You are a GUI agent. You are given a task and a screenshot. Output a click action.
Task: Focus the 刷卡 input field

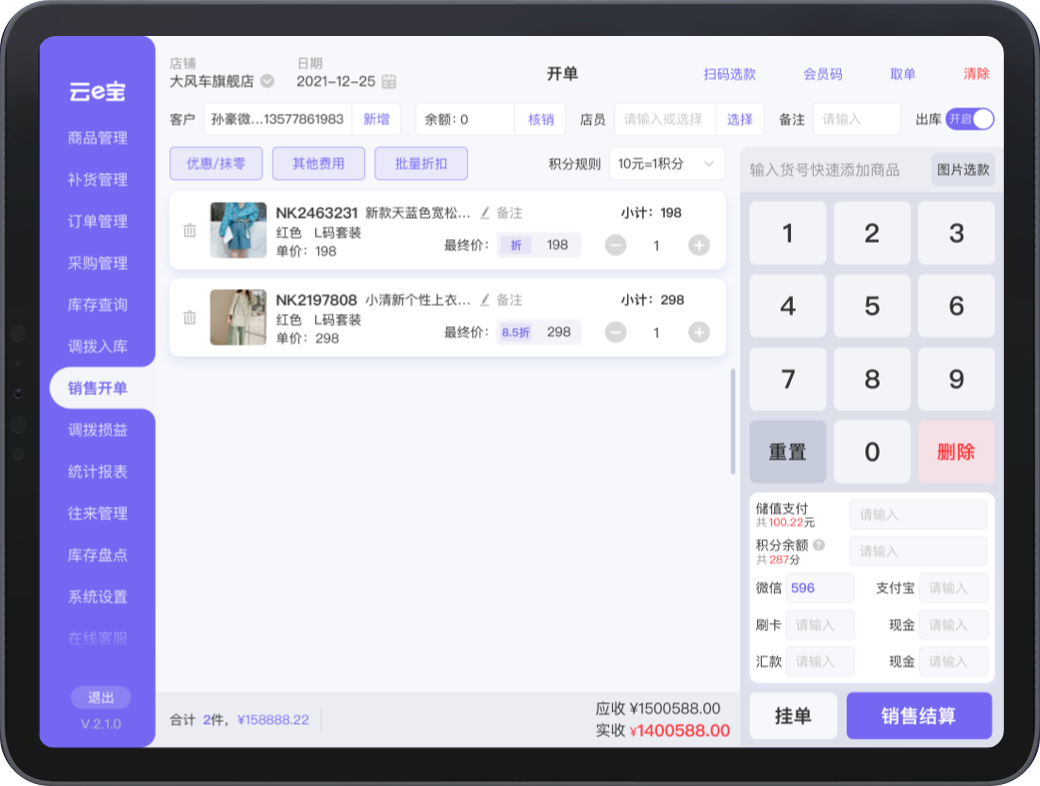[x=820, y=625]
